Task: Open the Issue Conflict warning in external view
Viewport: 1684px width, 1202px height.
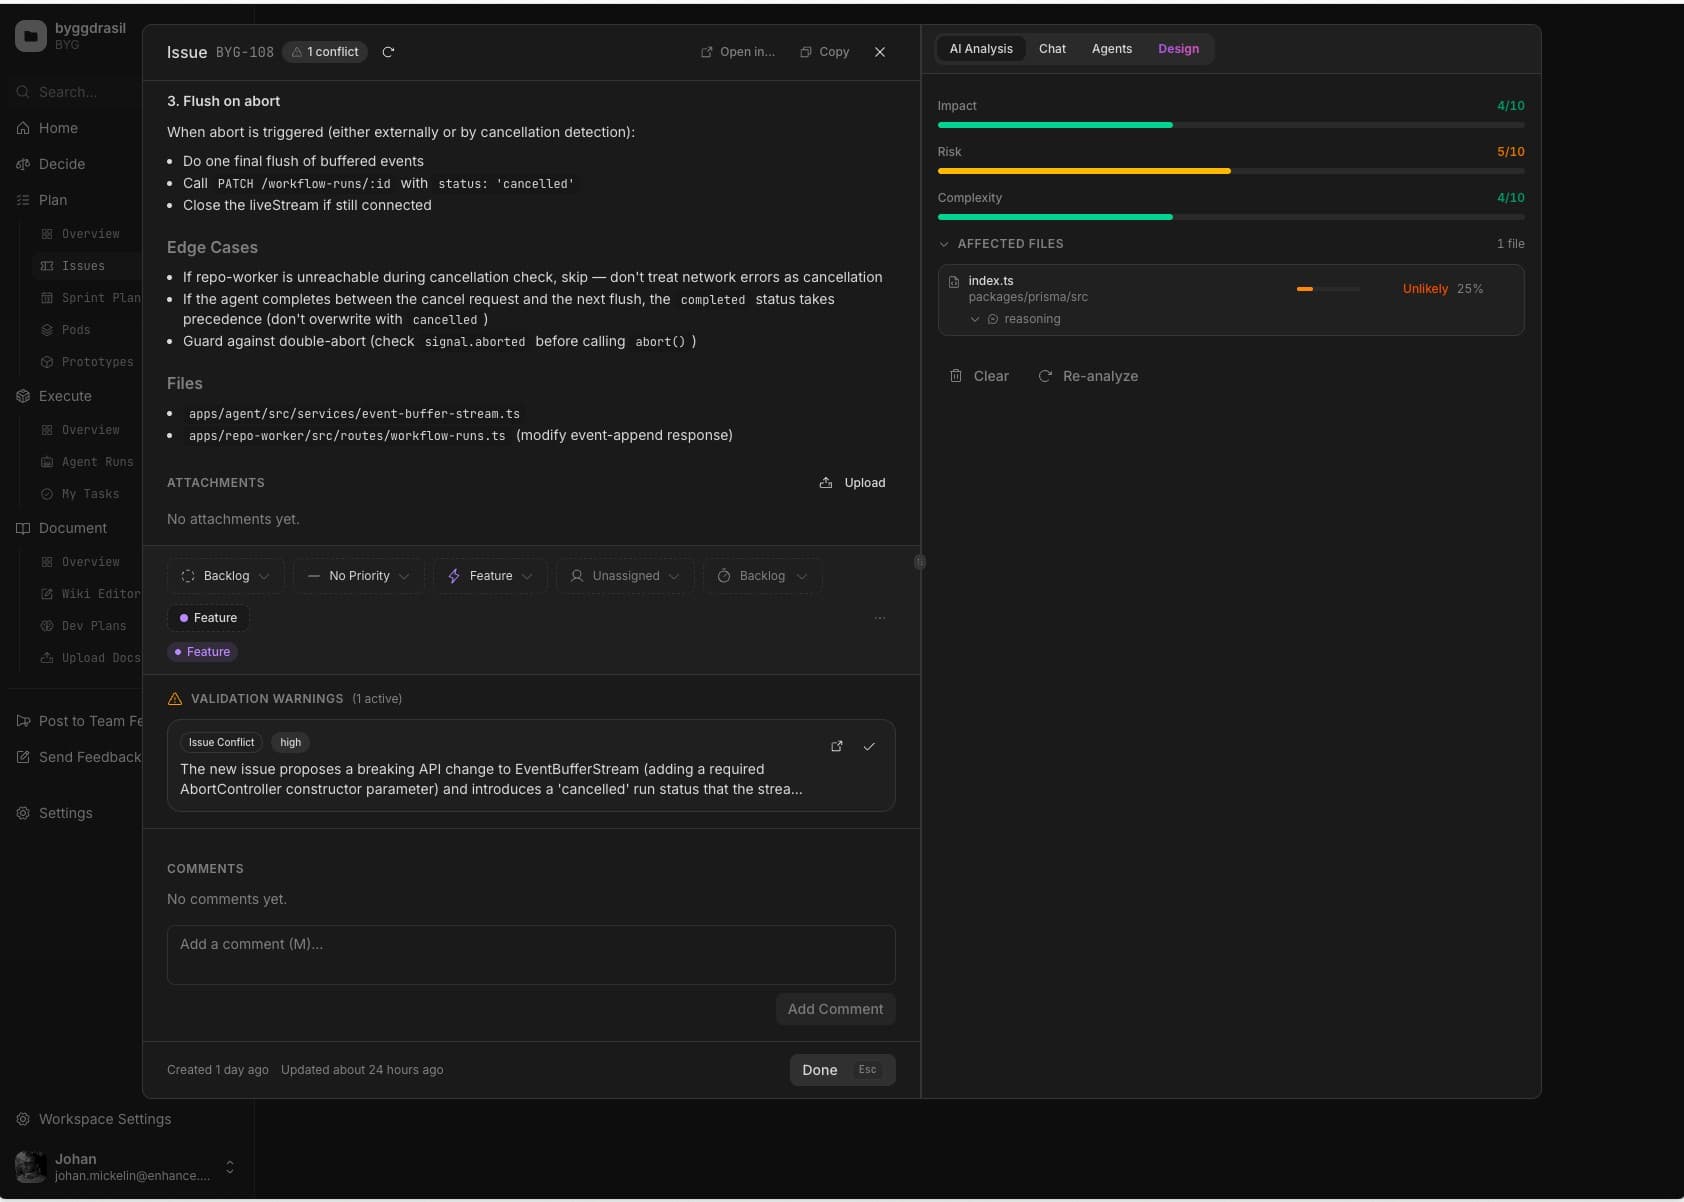Action: (x=835, y=746)
